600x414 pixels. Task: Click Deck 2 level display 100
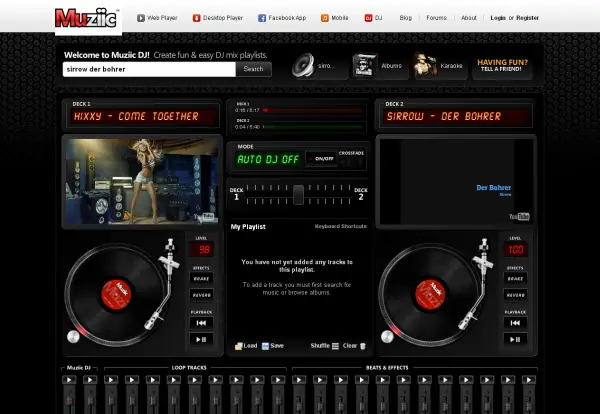515,250
